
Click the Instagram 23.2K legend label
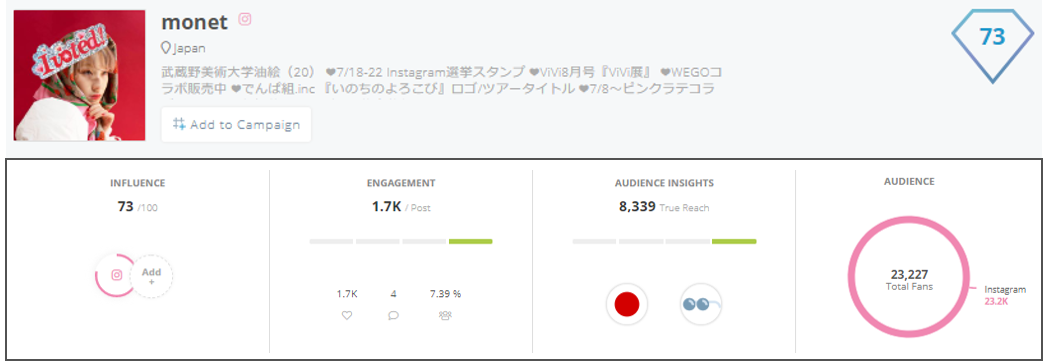point(1005,295)
